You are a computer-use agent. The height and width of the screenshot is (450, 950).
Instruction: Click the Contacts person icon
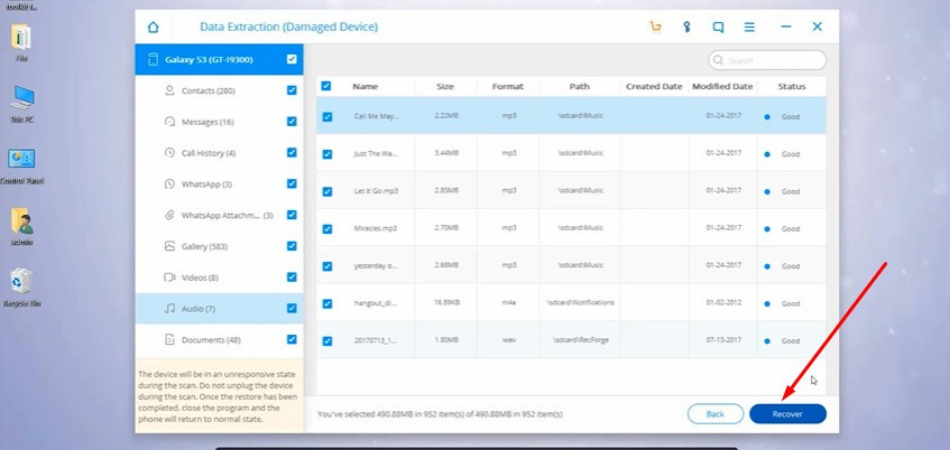[x=170, y=90]
